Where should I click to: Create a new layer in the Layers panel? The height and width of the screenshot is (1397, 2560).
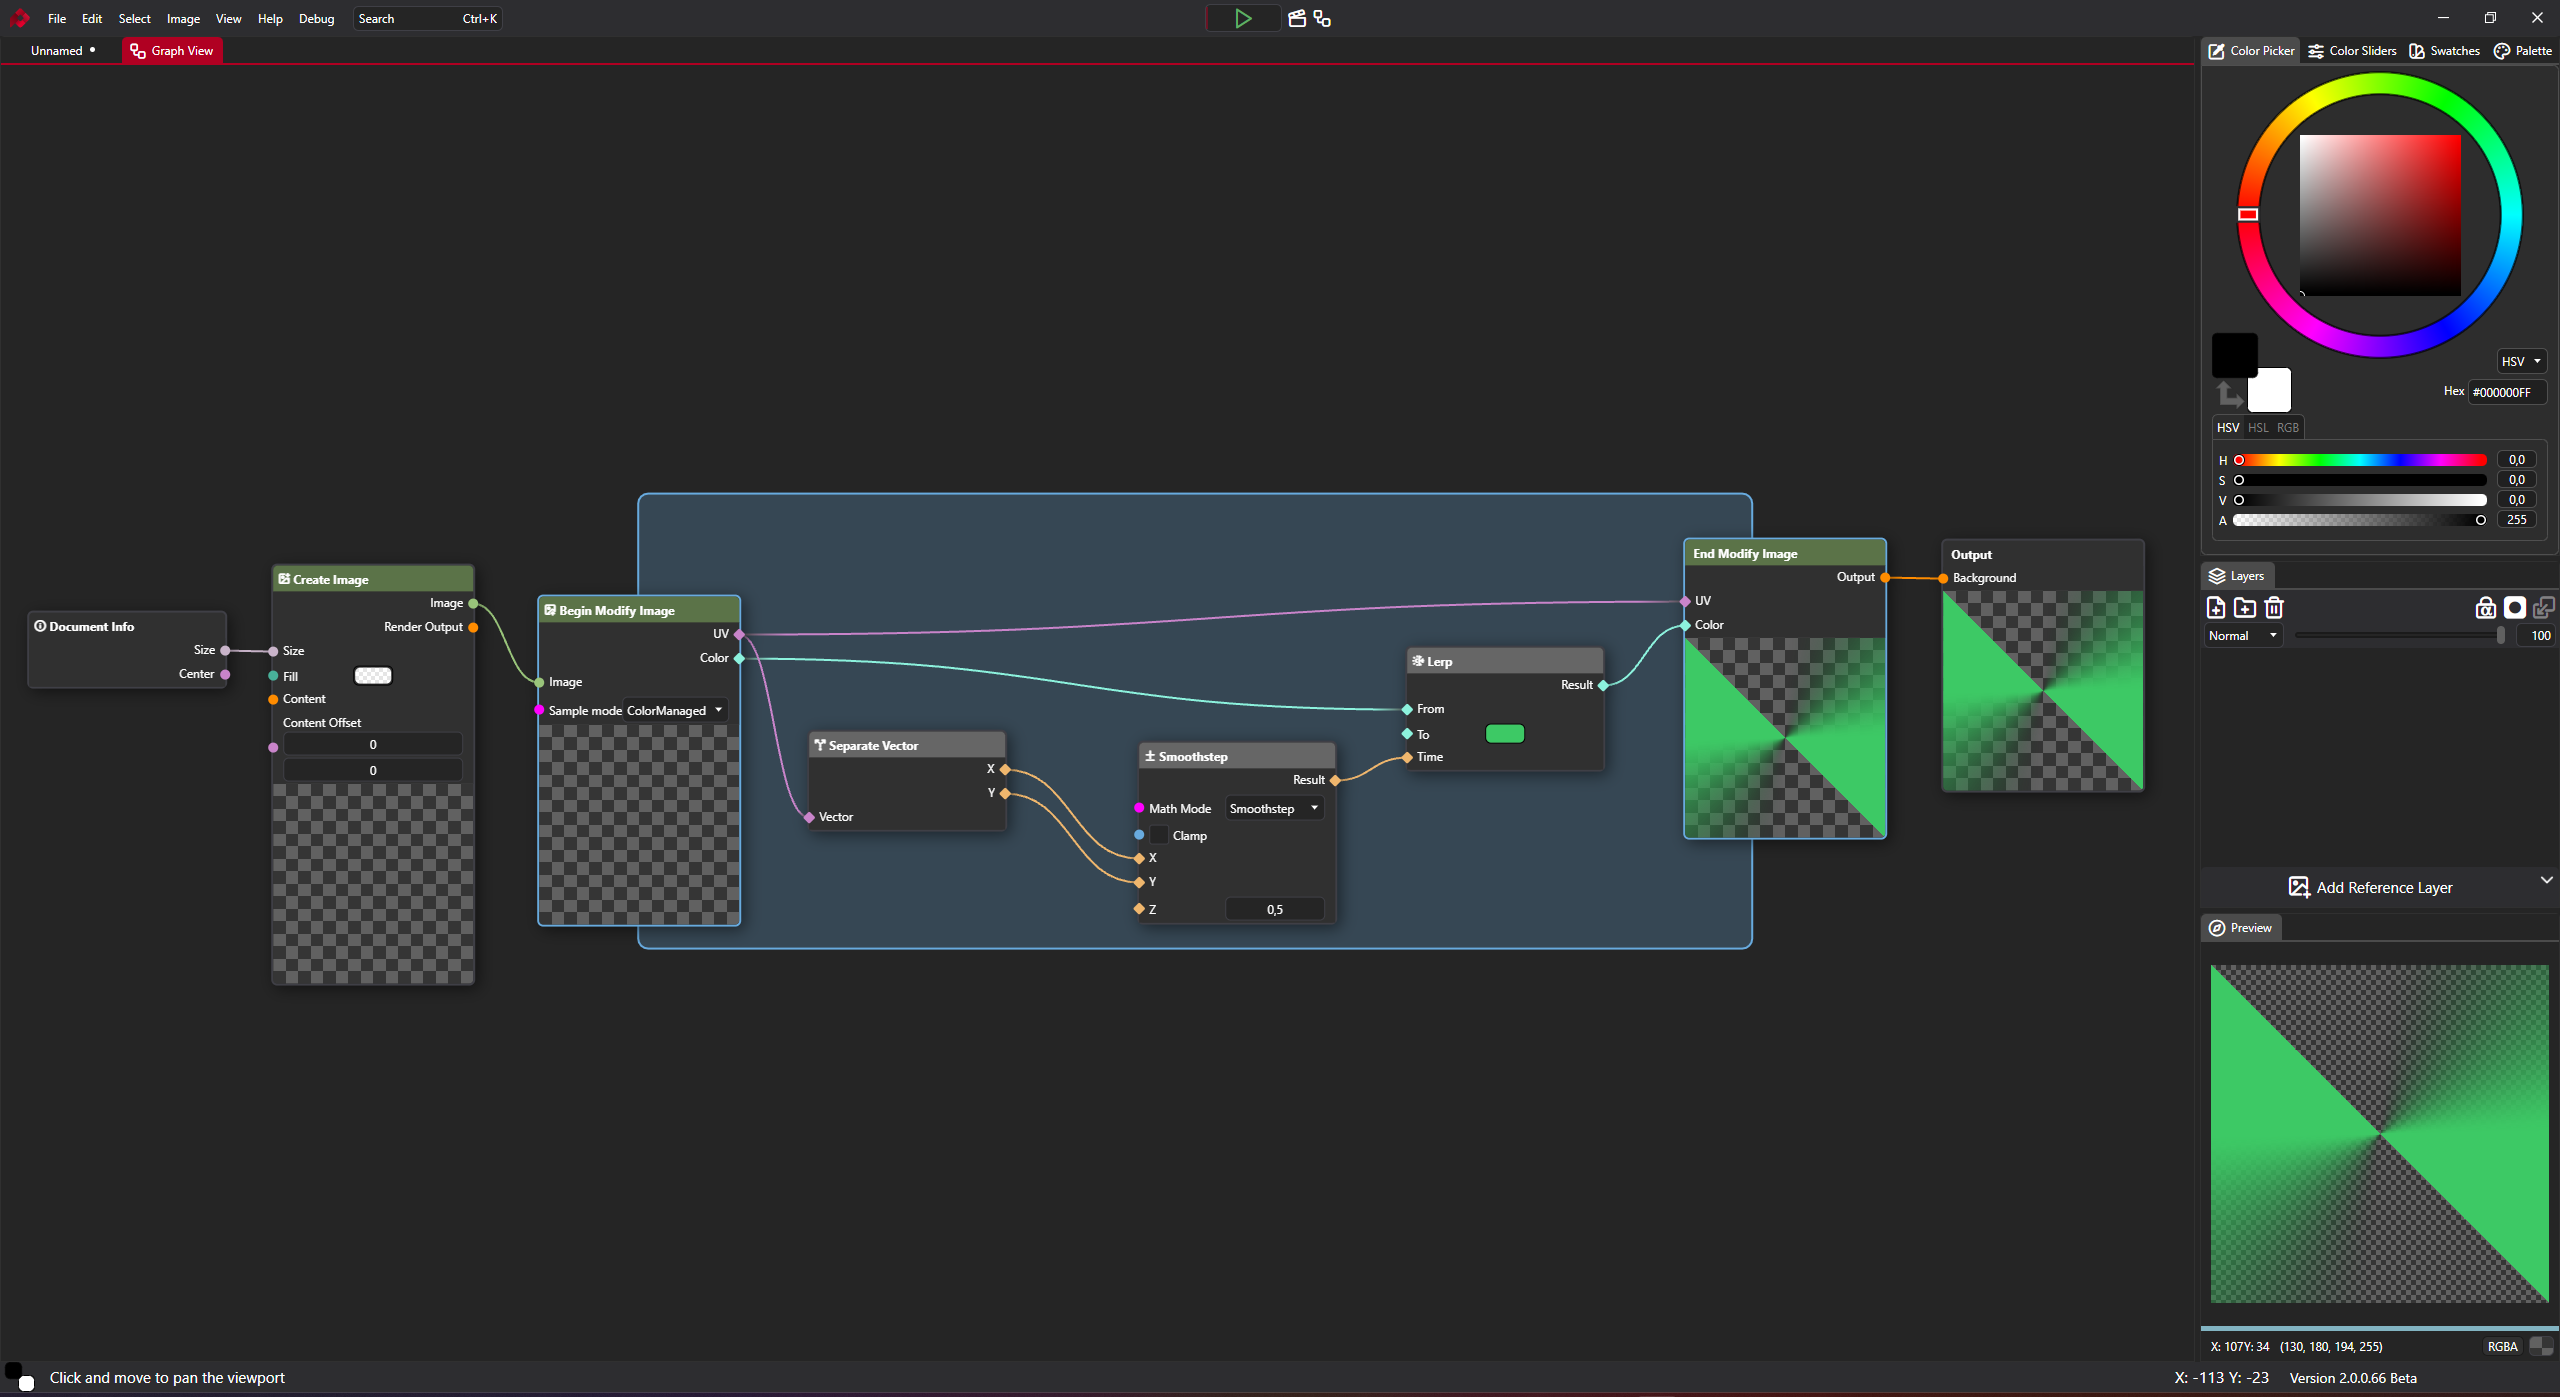click(x=2216, y=607)
